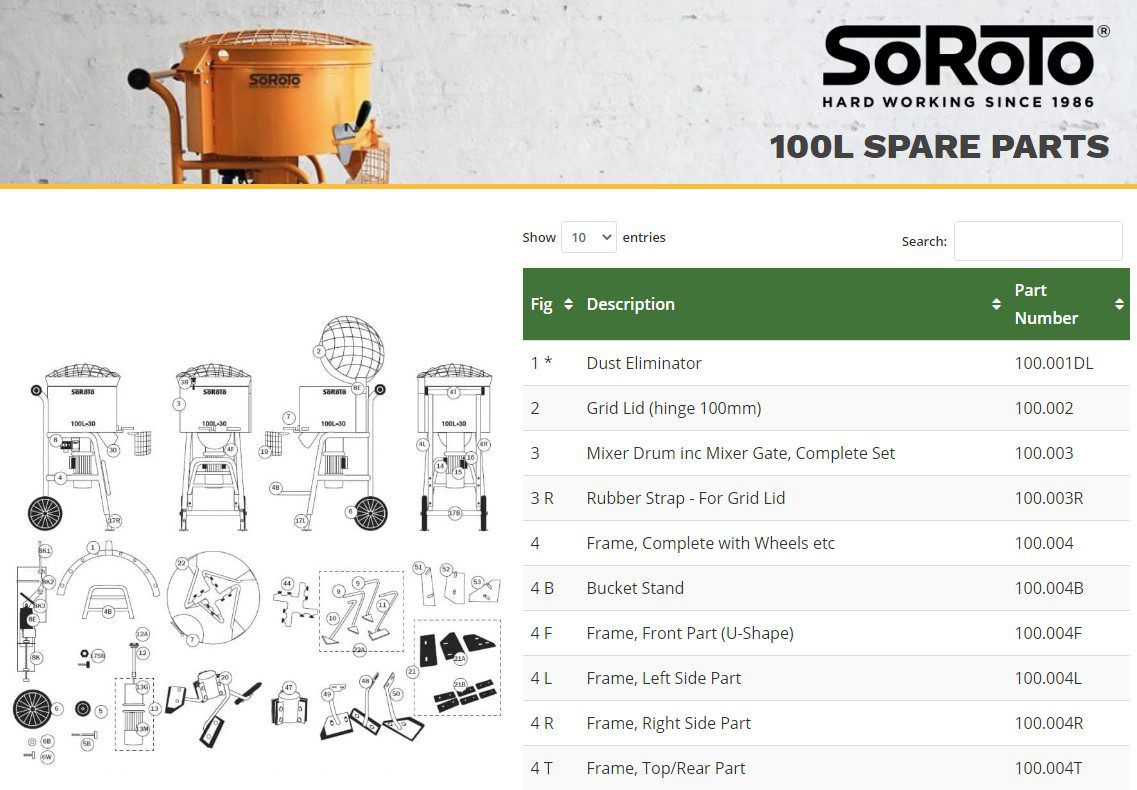Screen dimensions: 1137x790
Task: Click the SoRoTo logo in the banner
Action: tap(965, 67)
